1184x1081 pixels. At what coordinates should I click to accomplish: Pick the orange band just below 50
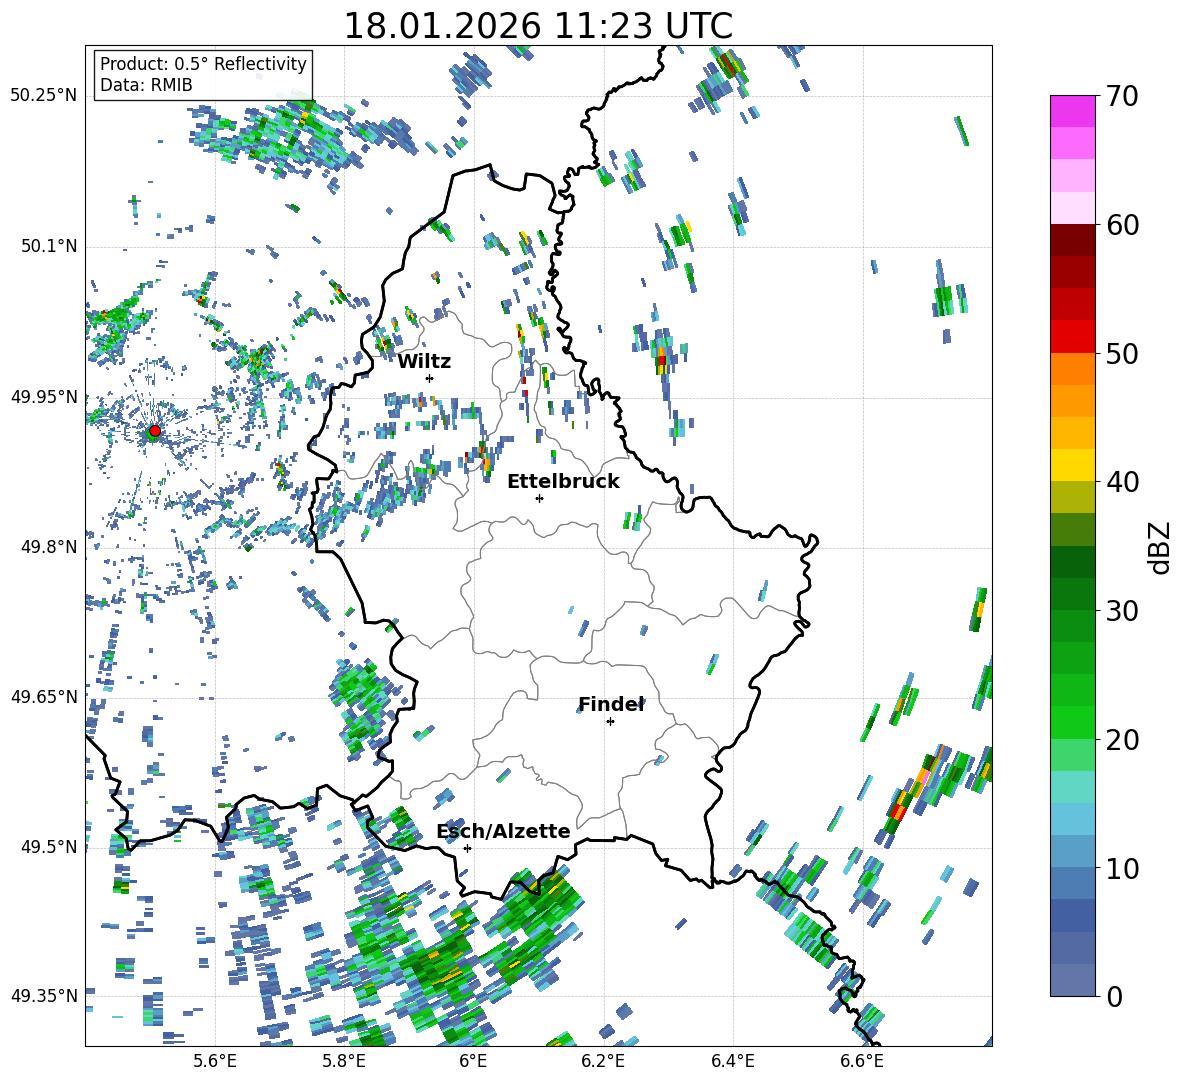click(x=1072, y=369)
